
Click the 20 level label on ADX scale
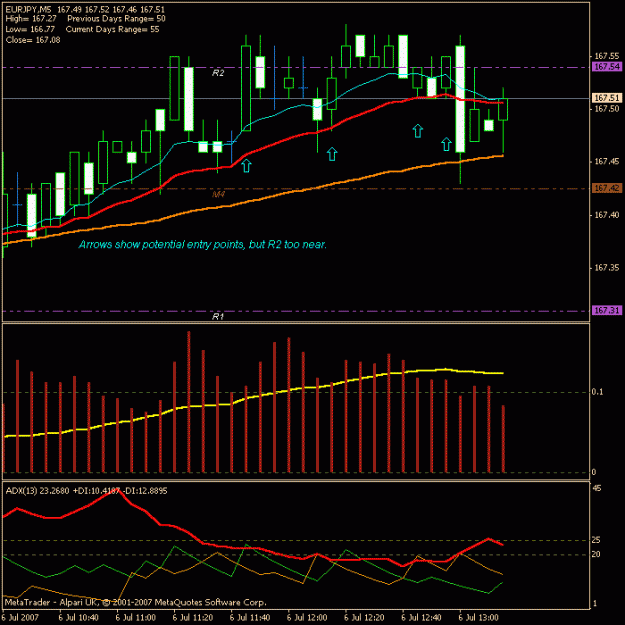596,554
